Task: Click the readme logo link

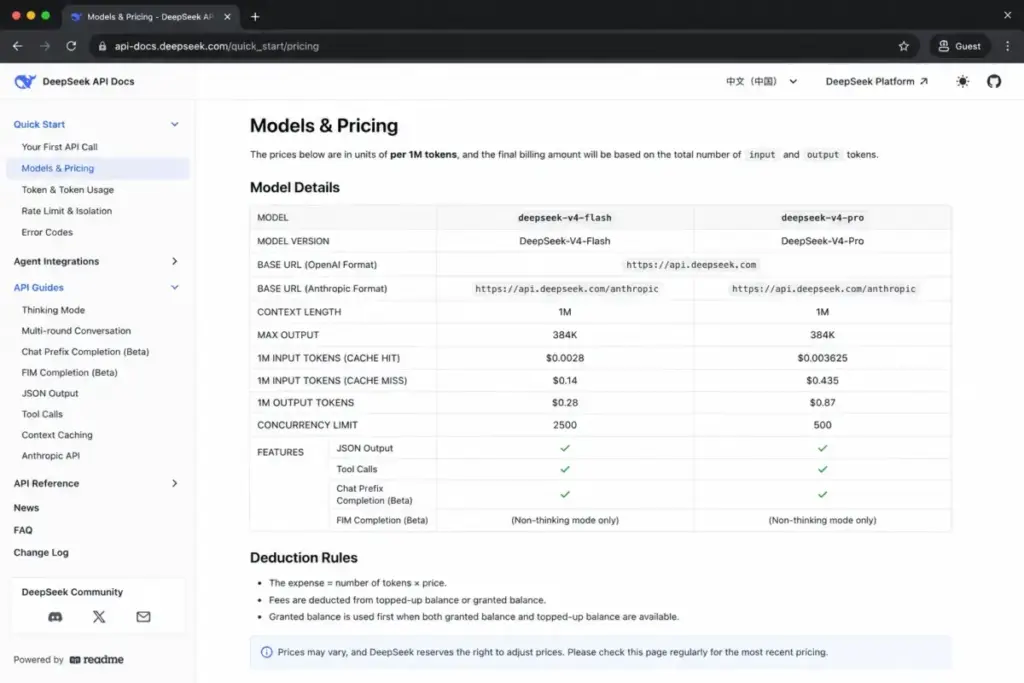Action: 97,659
